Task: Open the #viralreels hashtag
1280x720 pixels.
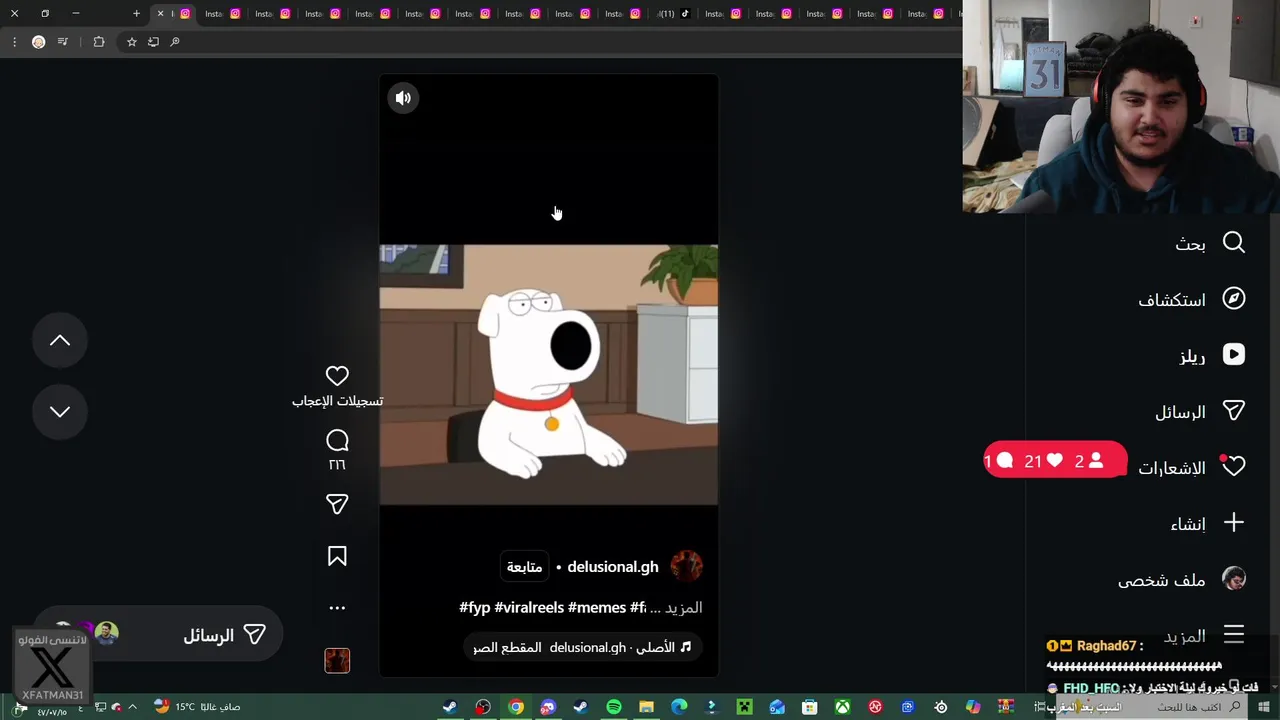Action: [528, 607]
